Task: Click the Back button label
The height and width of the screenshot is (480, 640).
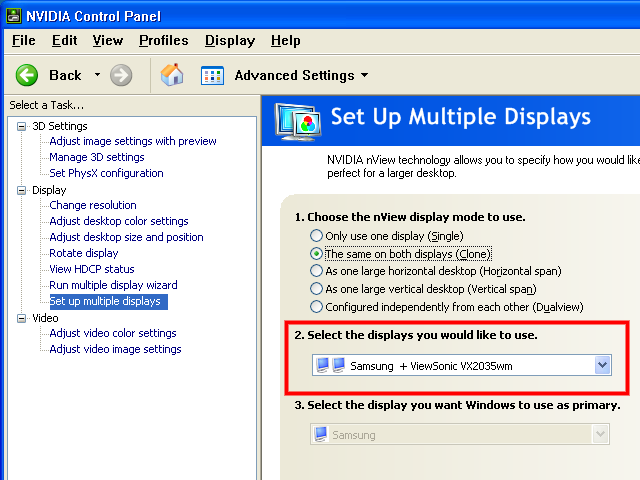Action: coord(65,75)
